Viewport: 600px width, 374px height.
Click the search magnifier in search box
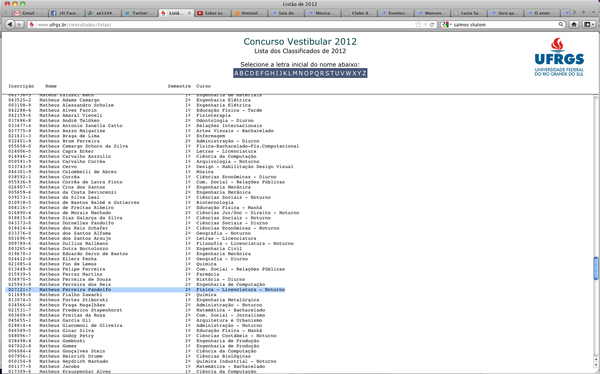tap(561, 24)
